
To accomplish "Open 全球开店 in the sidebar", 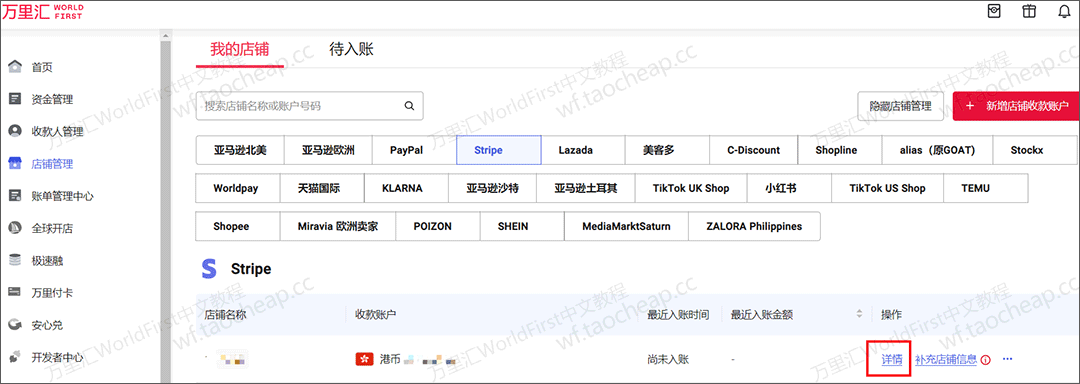I will point(52,228).
